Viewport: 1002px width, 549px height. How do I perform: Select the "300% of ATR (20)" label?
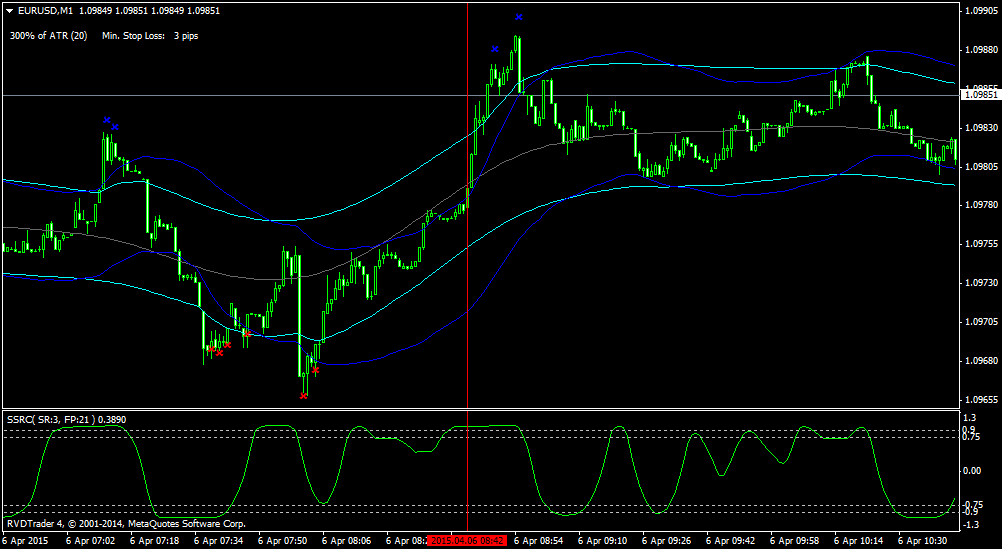point(49,36)
